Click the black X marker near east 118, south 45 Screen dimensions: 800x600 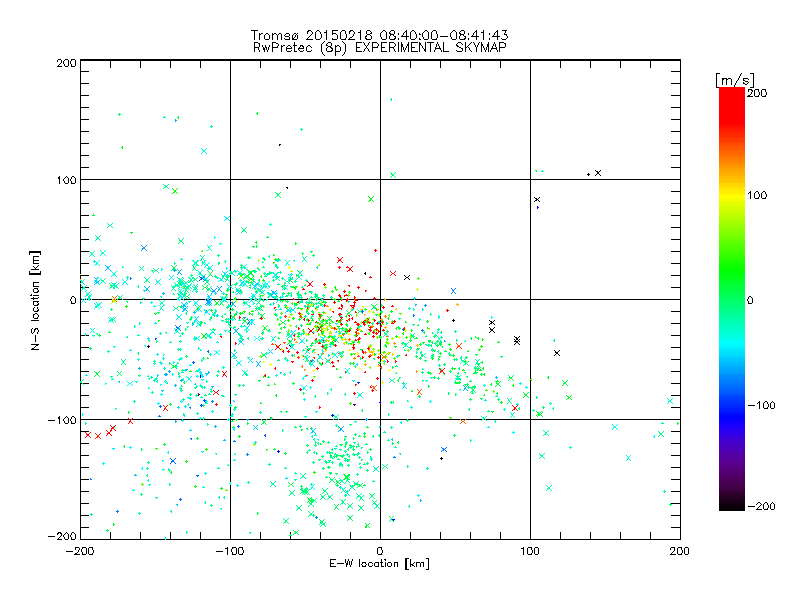coord(557,353)
